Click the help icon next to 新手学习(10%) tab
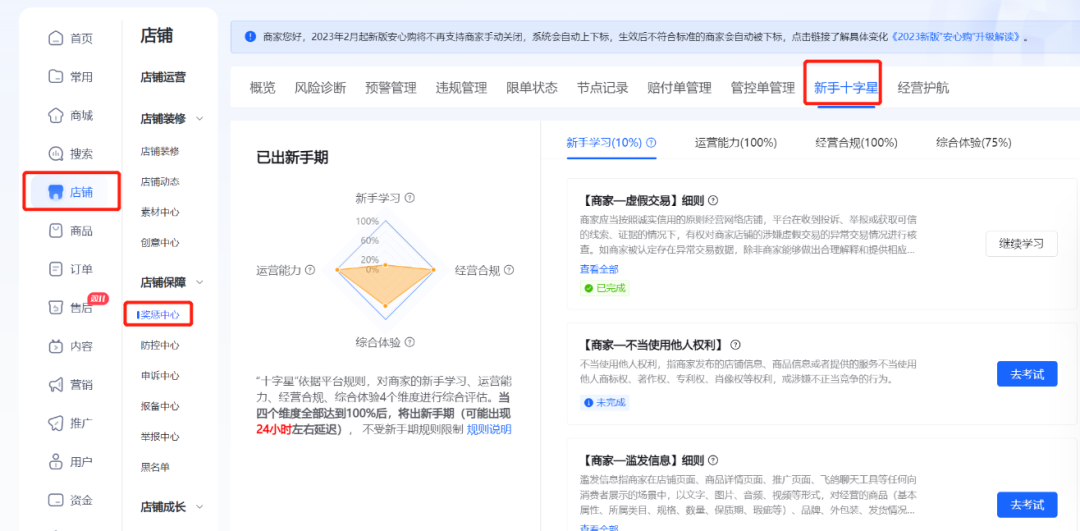The height and width of the screenshot is (531, 1080). [x=651, y=143]
